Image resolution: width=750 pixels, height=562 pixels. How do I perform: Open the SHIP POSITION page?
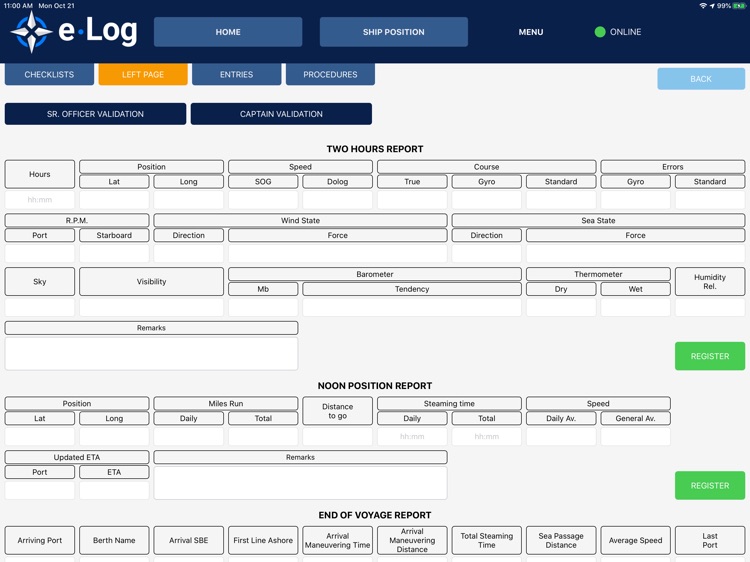click(394, 32)
